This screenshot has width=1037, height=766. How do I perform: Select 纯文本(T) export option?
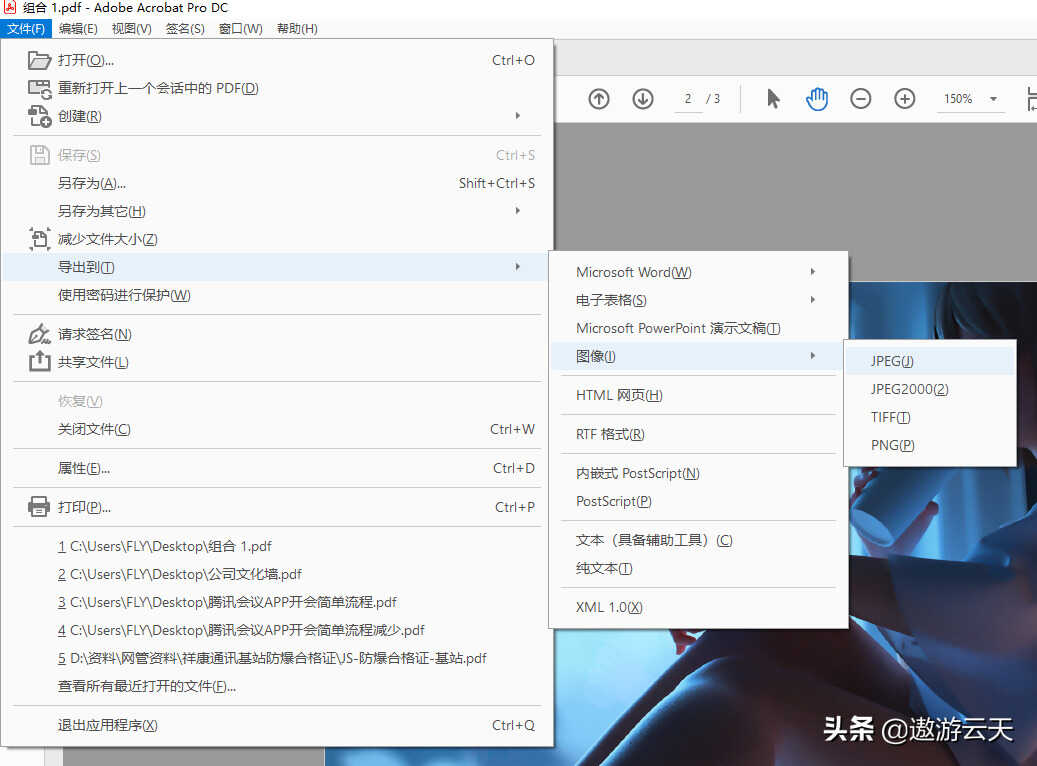698,568
